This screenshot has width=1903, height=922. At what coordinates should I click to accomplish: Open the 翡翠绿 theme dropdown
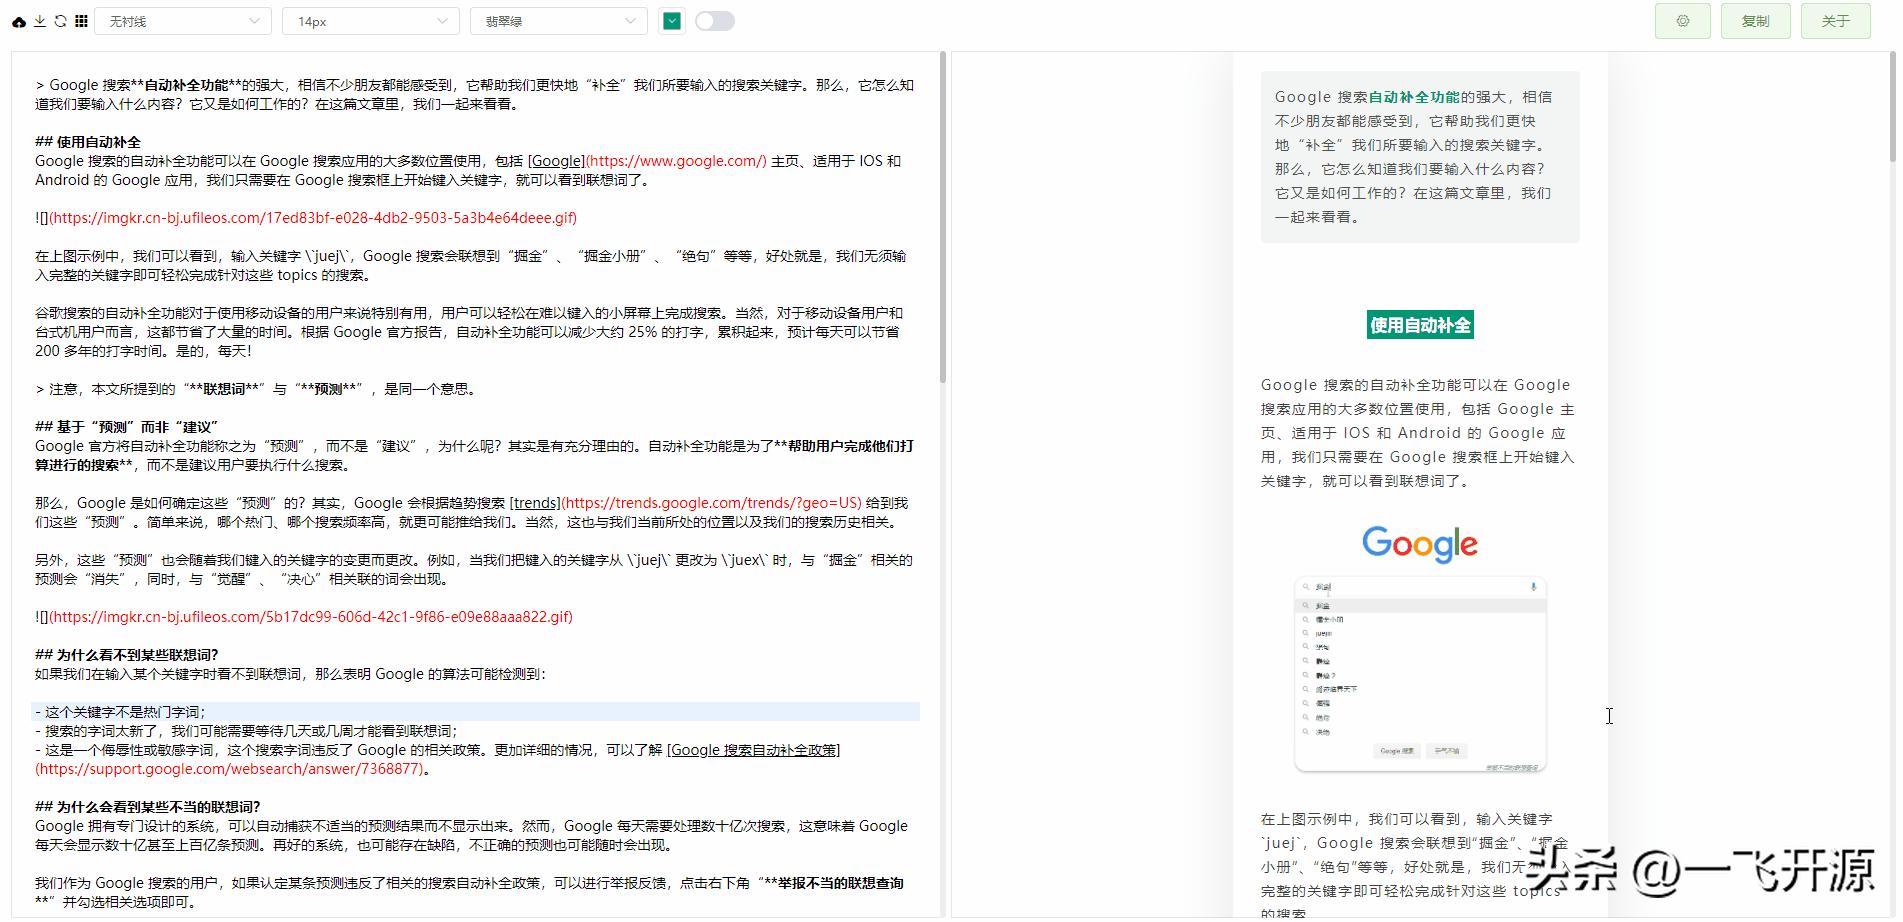pyautogui.click(x=557, y=20)
